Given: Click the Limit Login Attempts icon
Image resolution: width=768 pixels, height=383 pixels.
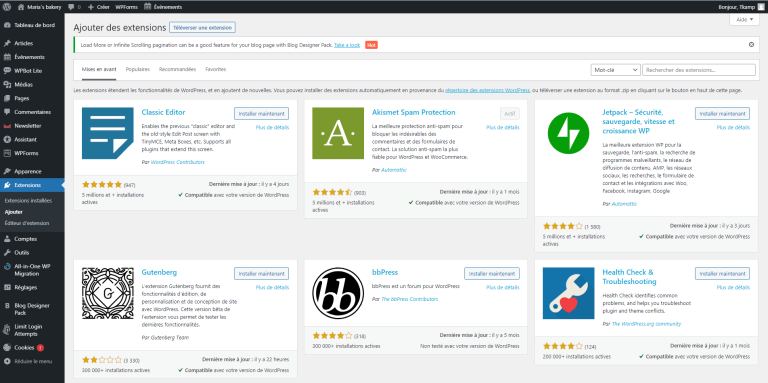Looking at the screenshot, I should [7, 330].
